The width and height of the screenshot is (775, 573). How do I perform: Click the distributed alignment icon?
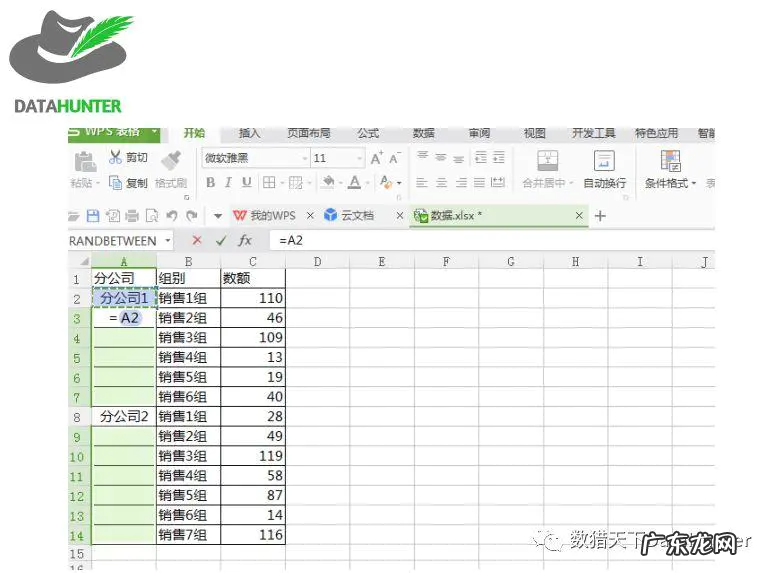coord(498,182)
